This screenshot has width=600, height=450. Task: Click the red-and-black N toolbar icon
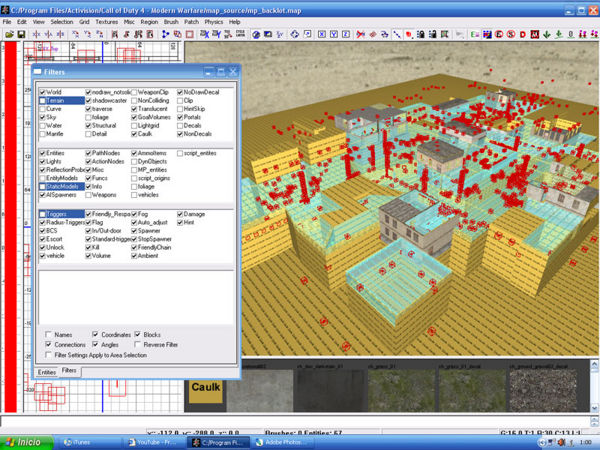(x=535, y=34)
